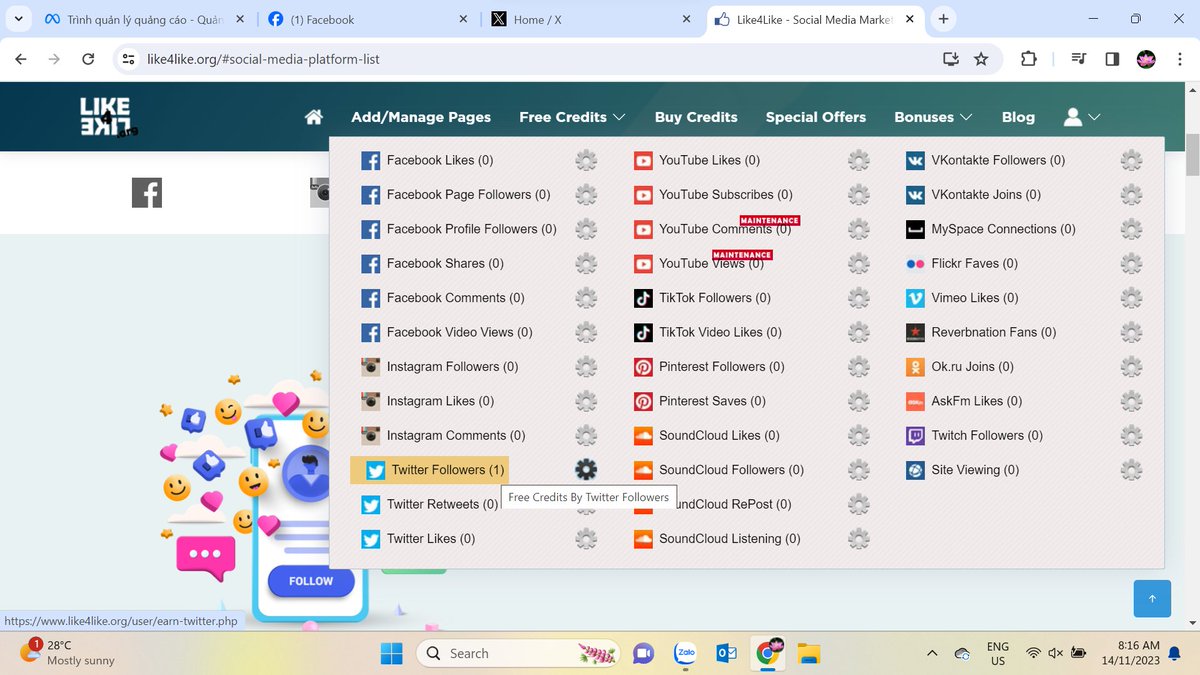
Task: Open settings gear for SoundCloud Listening
Action: pos(859,538)
